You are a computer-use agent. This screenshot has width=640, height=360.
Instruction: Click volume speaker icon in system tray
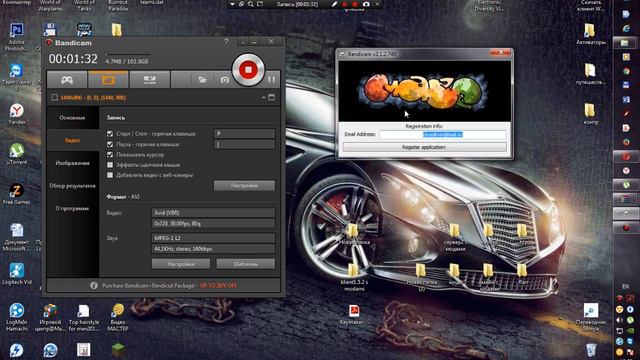click(x=620, y=320)
